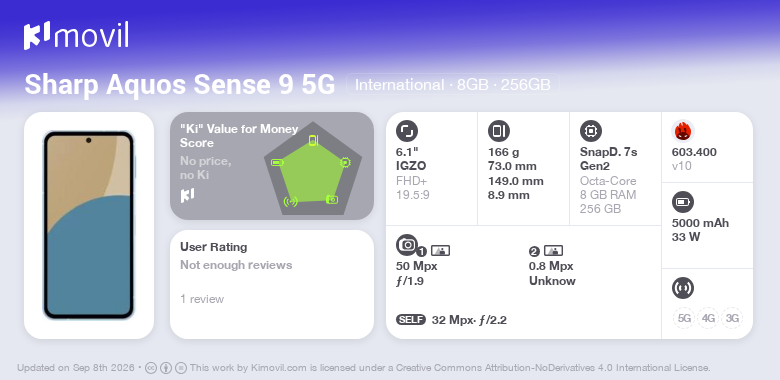Click the Creative Commons CC icon
Viewport: 780px width, 380px height.
(x=151, y=368)
